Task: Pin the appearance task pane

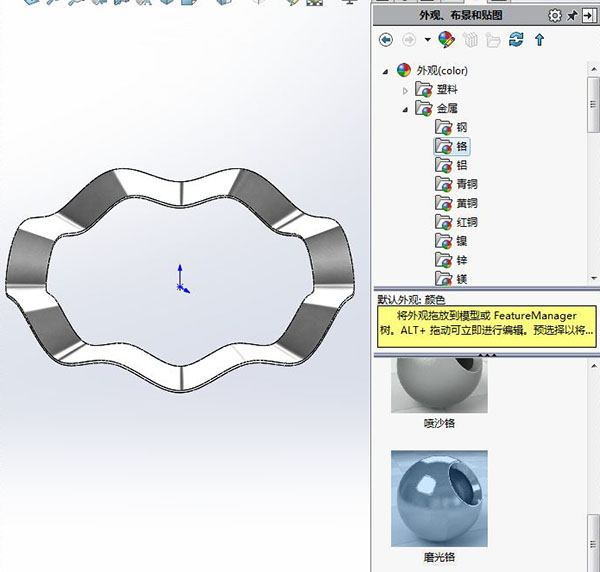Action: point(572,16)
